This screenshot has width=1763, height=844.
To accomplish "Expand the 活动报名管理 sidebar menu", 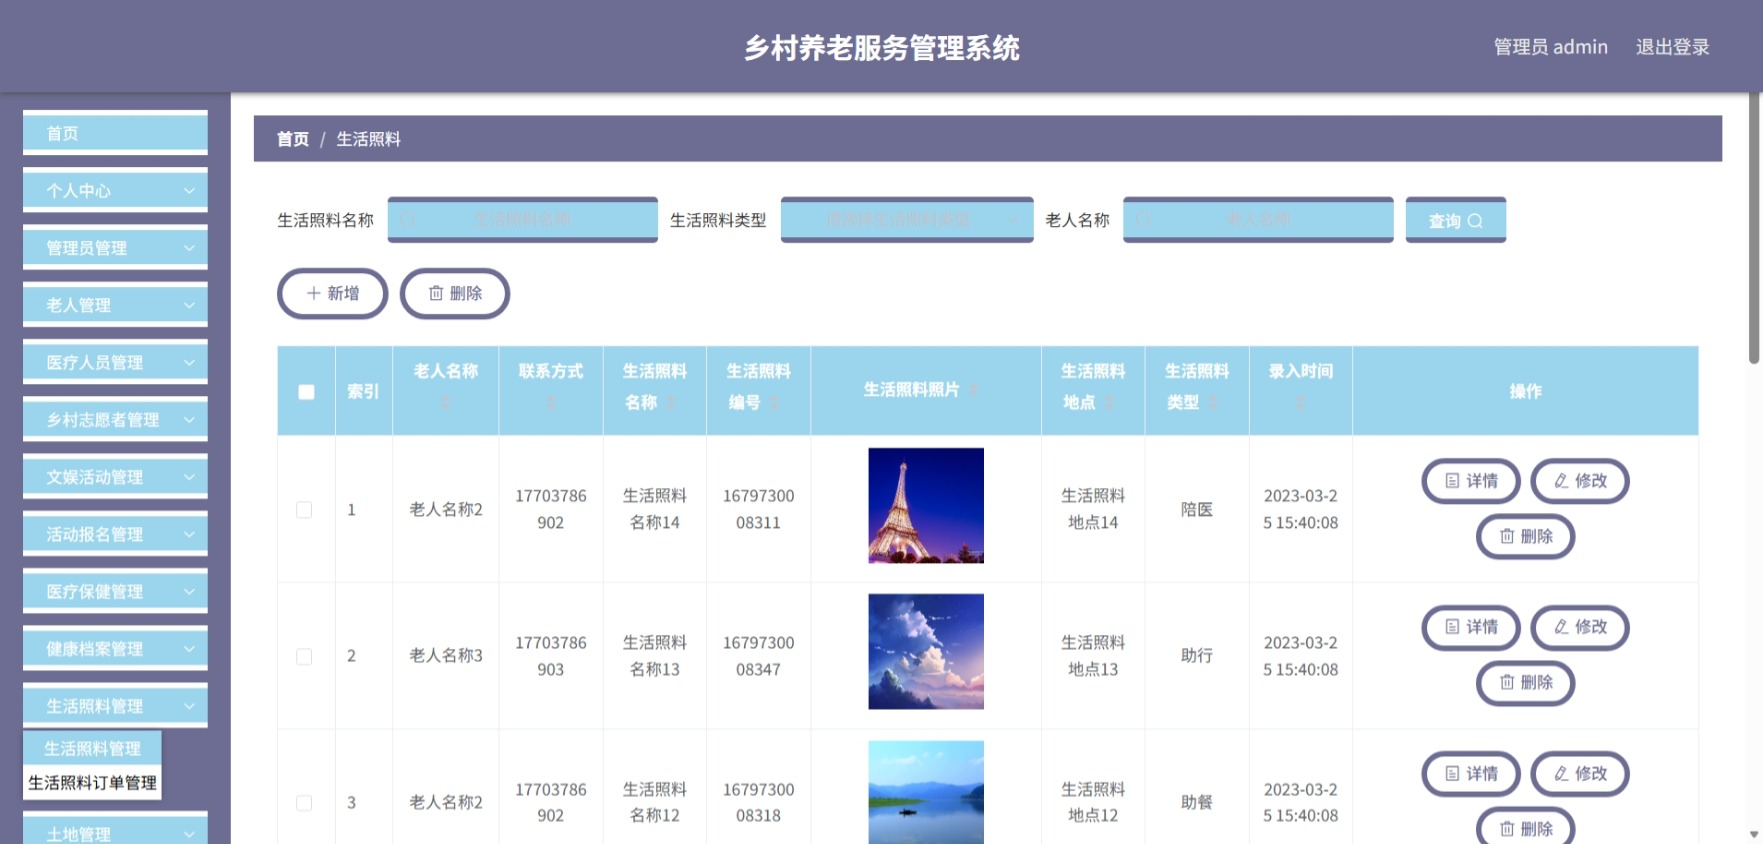I will (x=115, y=534).
